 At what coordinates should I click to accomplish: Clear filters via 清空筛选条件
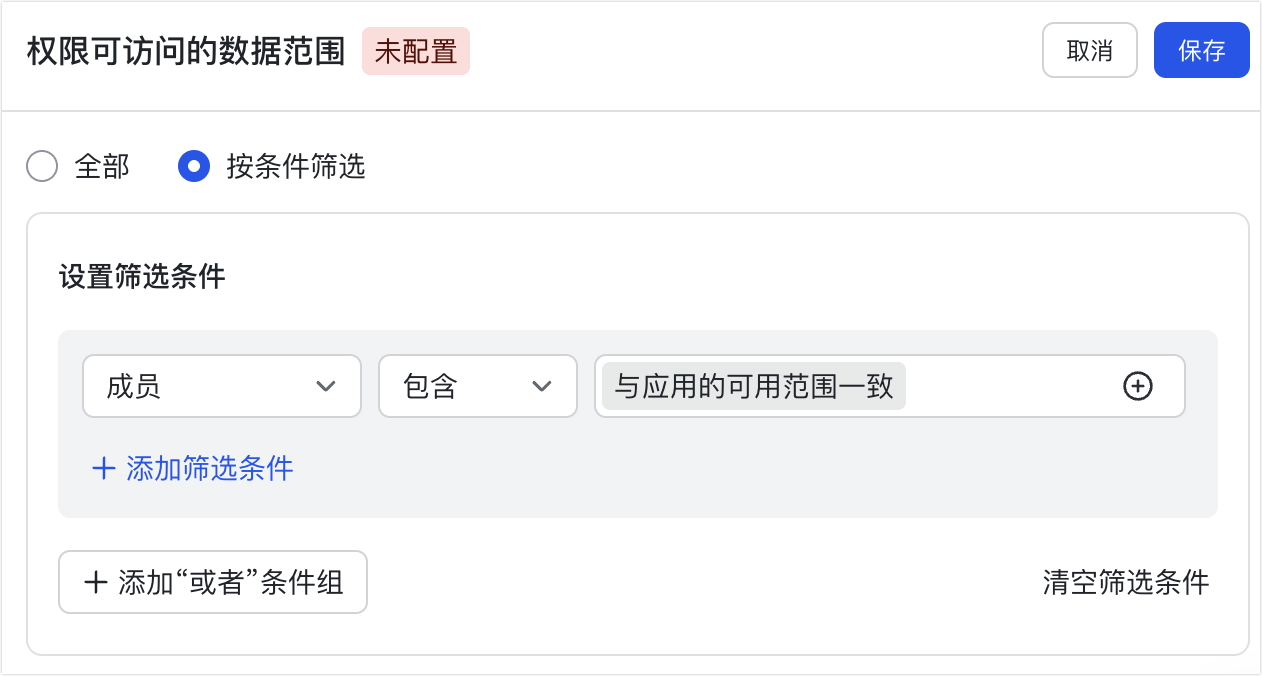coord(1126,582)
